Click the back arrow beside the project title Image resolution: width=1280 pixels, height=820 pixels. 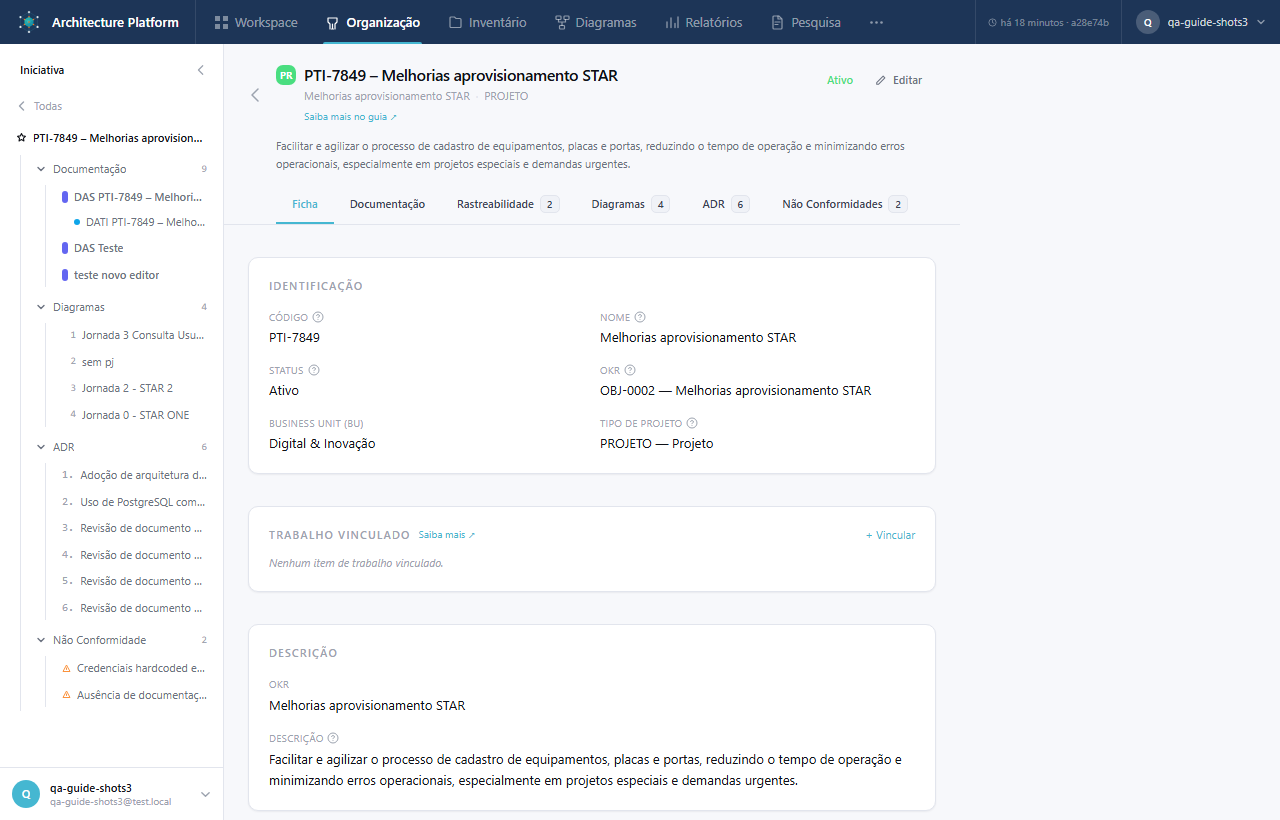255,95
